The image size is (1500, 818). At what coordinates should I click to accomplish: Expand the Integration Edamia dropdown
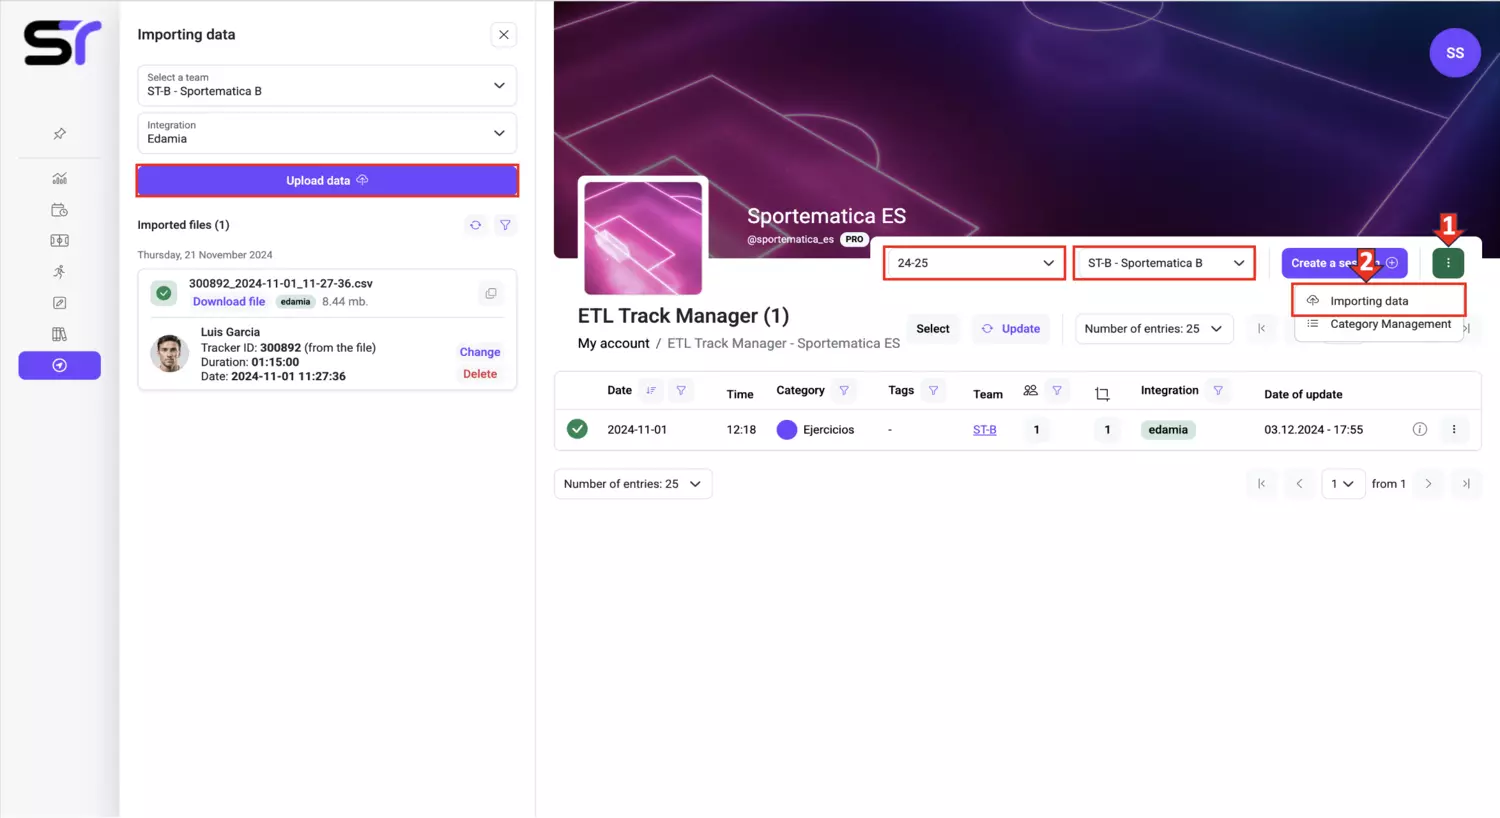click(327, 133)
